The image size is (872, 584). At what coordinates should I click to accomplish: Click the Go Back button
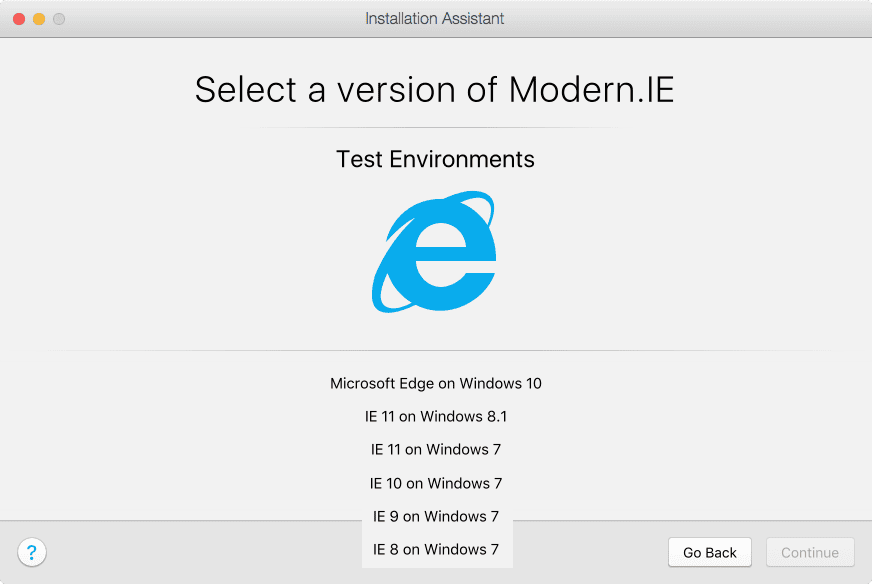click(x=710, y=552)
